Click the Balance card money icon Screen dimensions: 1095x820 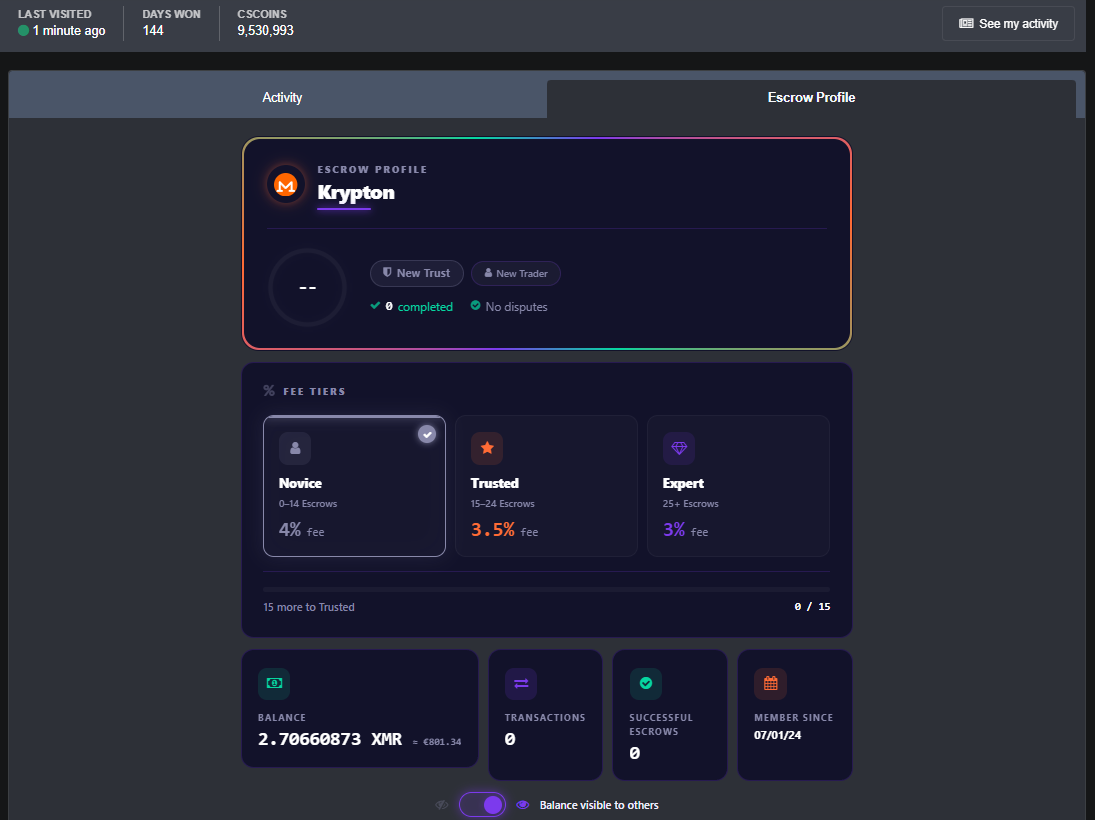click(274, 683)
